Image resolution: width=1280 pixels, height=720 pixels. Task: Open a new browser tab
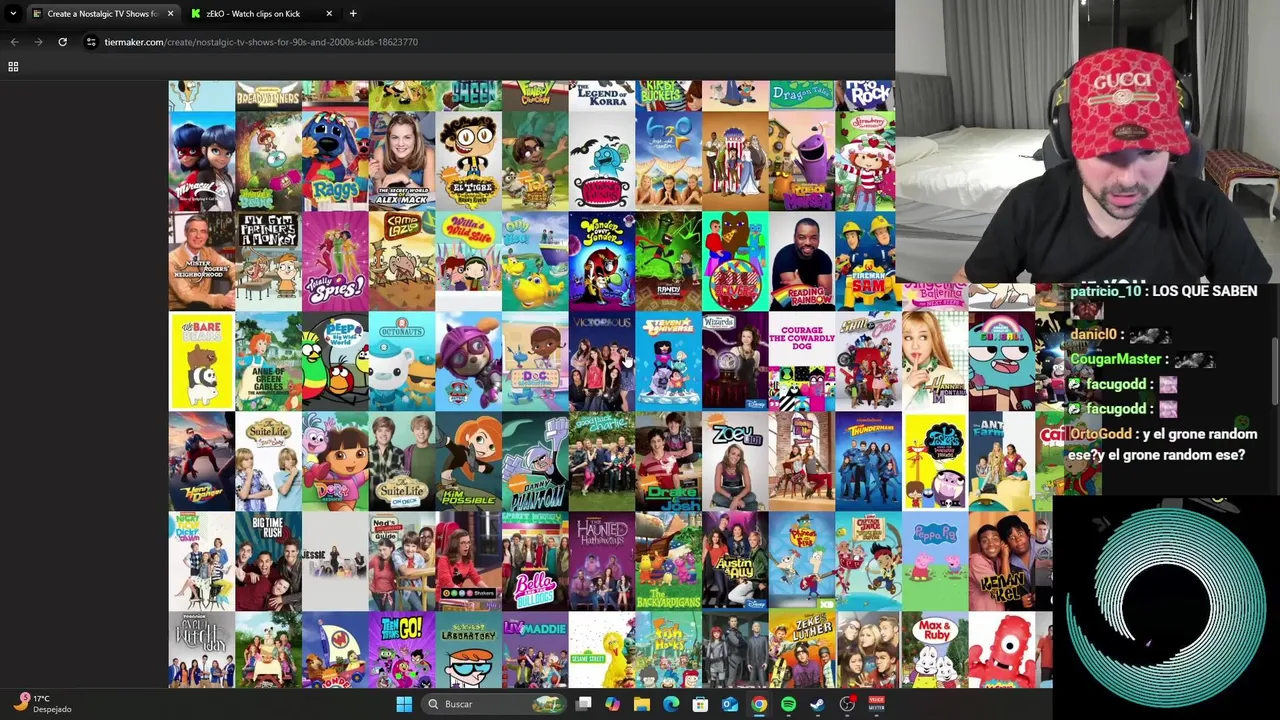point(353,13)
